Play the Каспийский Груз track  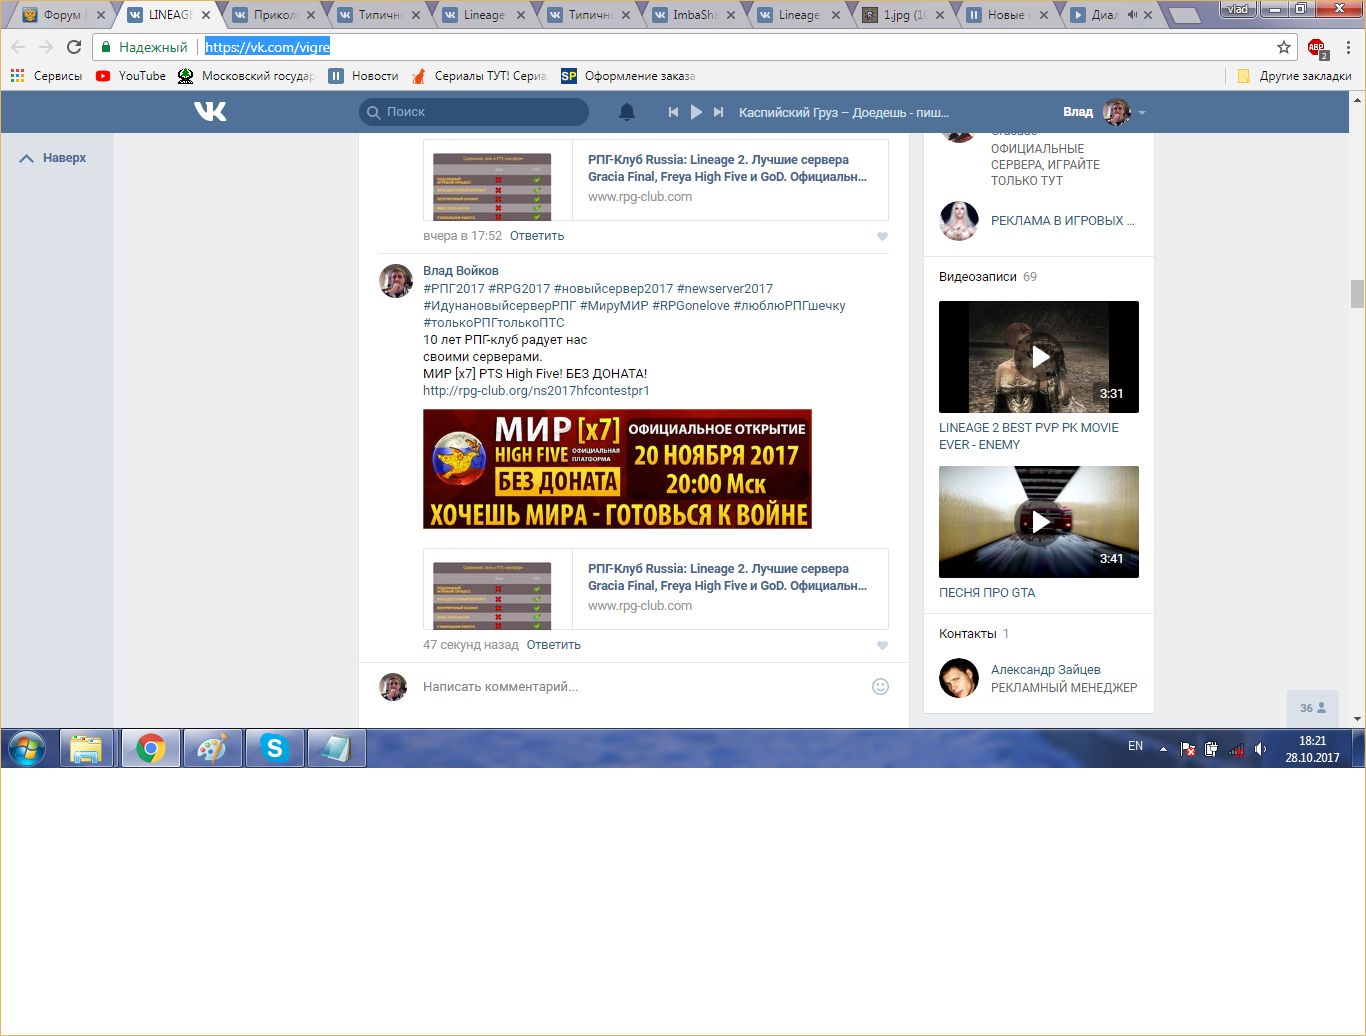tap(696, 112)
